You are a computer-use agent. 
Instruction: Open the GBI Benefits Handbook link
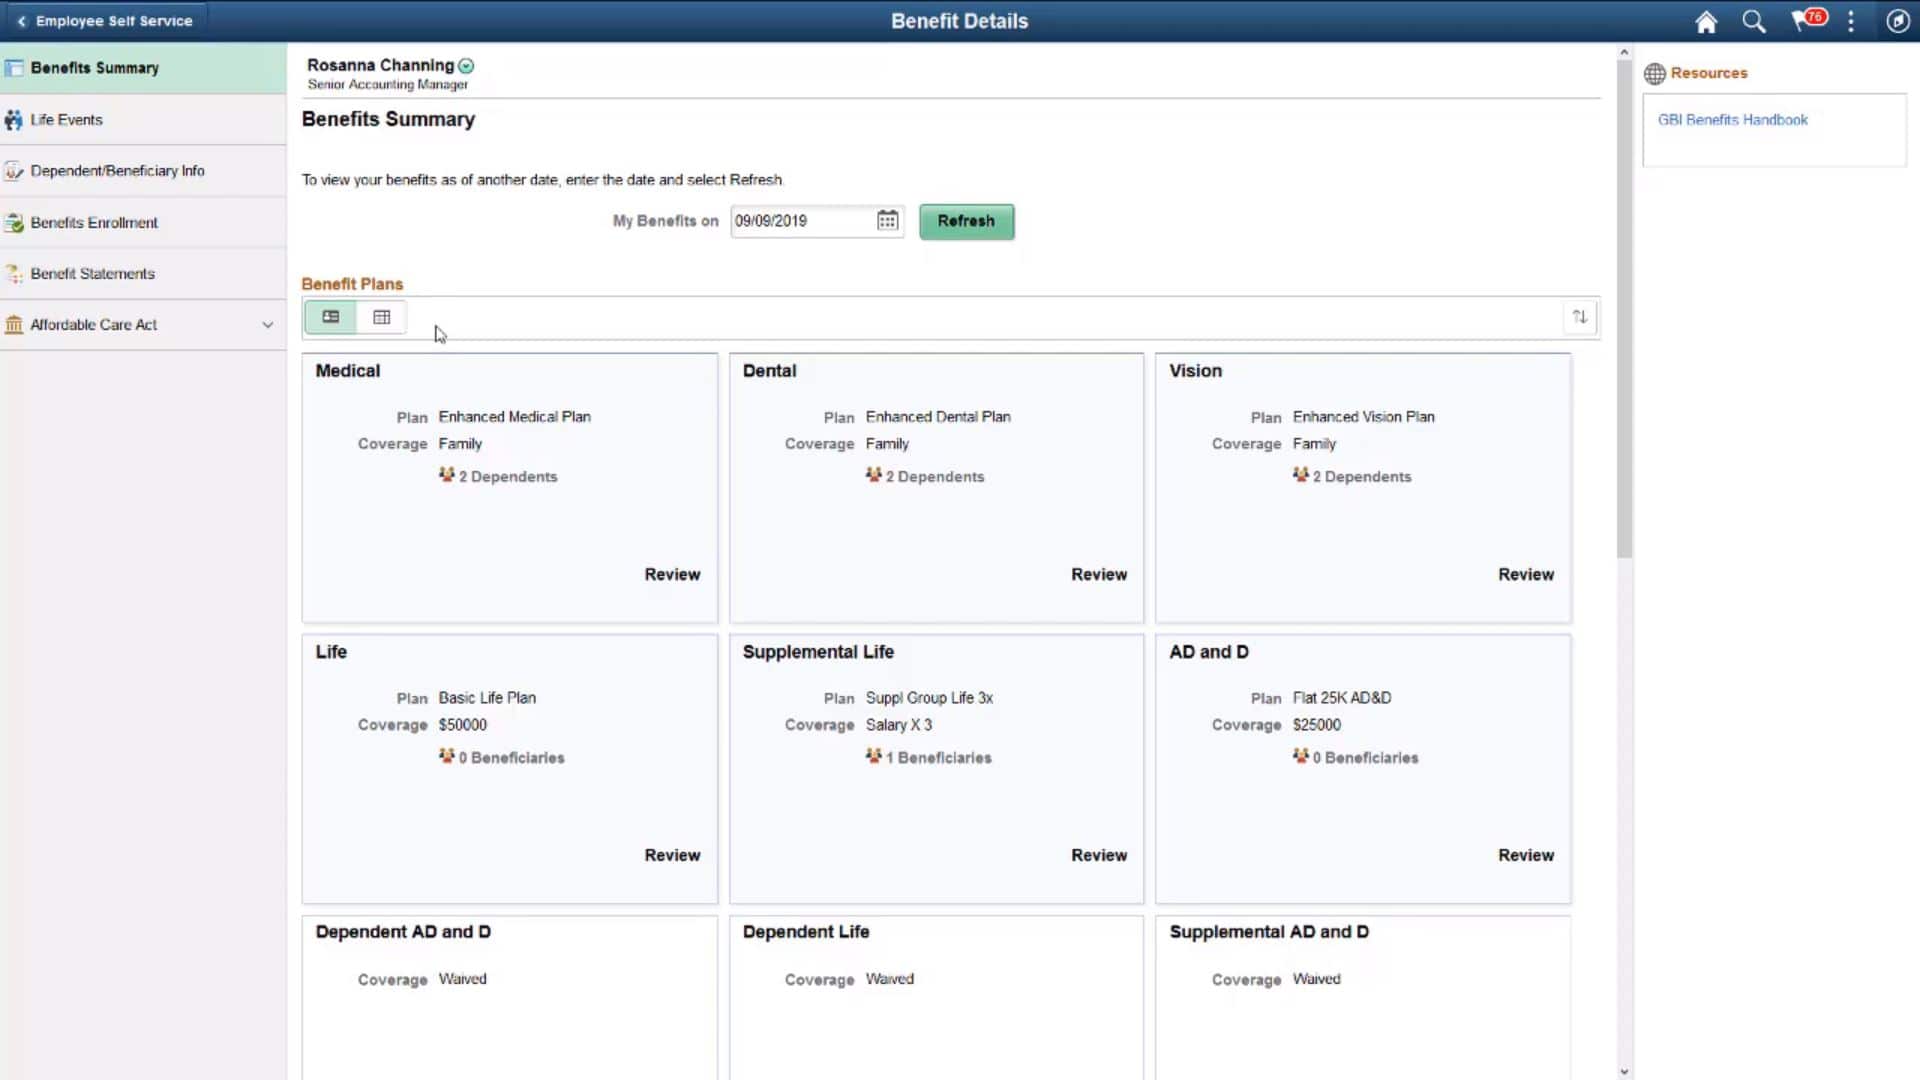click(1732, 119)
